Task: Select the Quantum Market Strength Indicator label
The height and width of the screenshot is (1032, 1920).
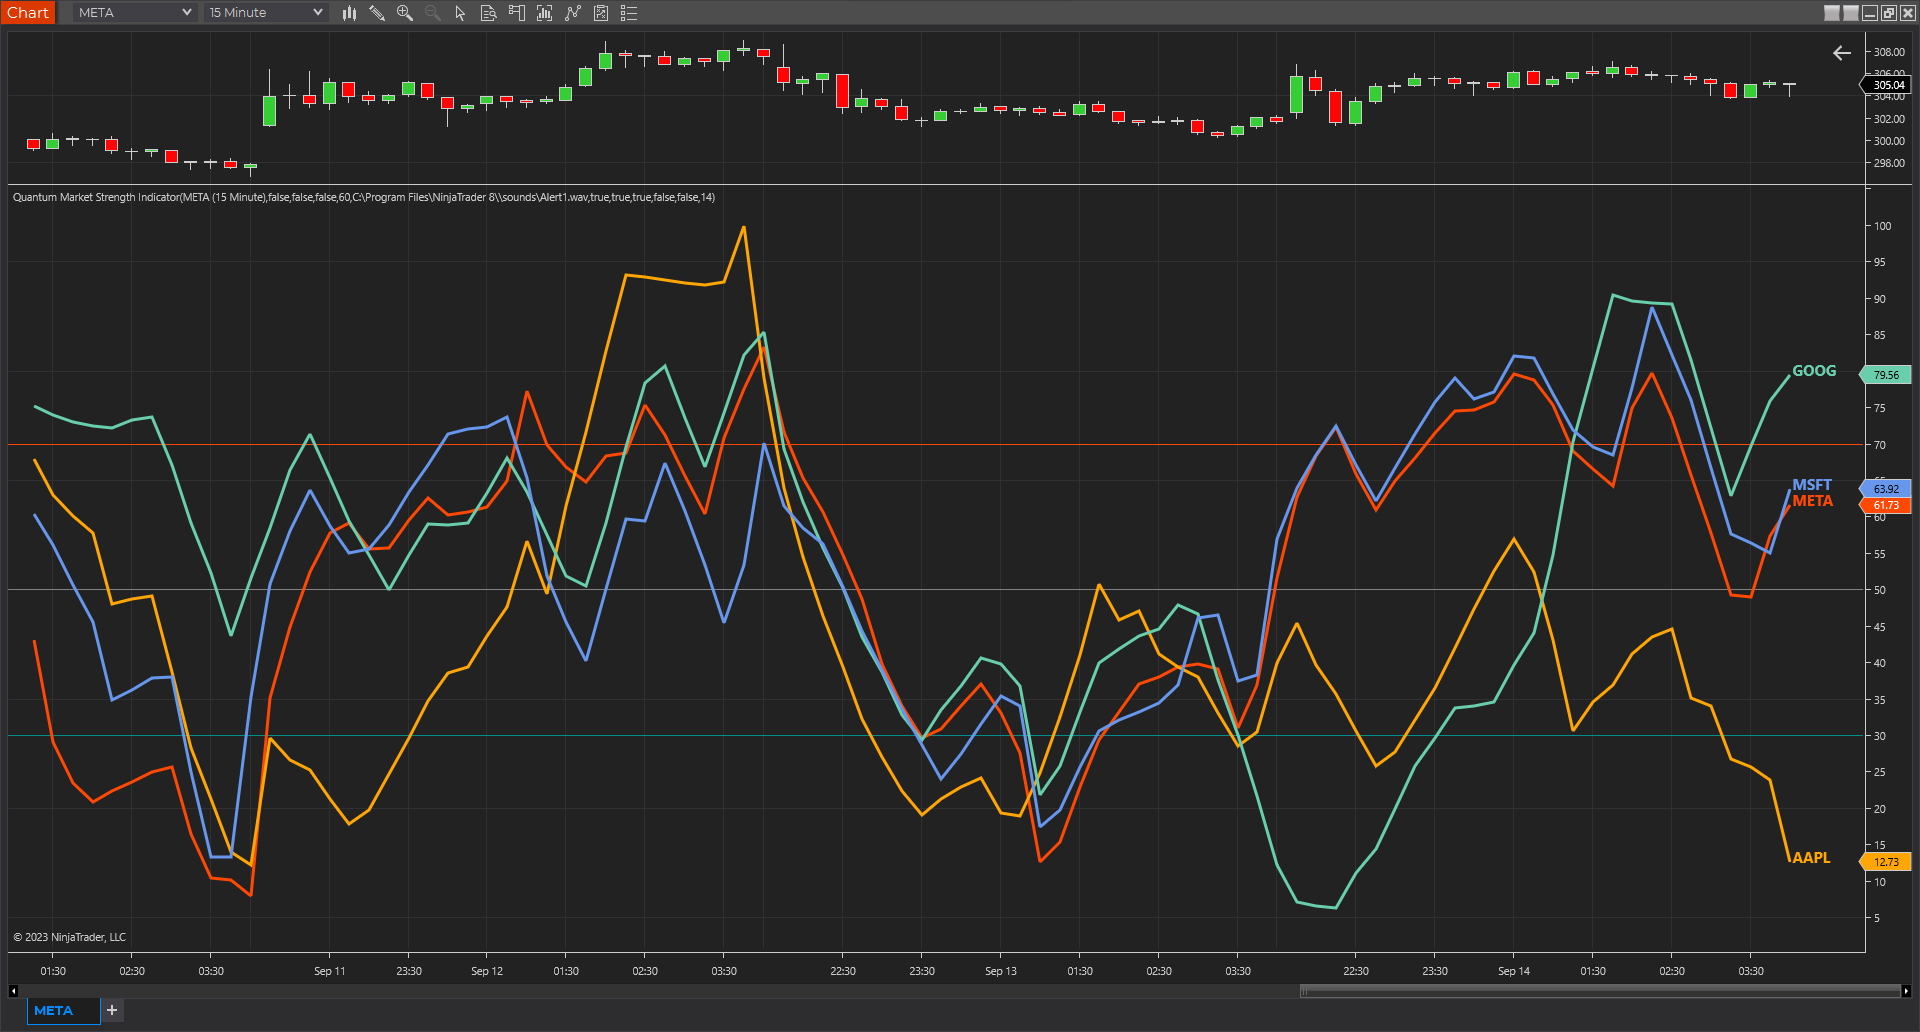Action: click(364, 197)
